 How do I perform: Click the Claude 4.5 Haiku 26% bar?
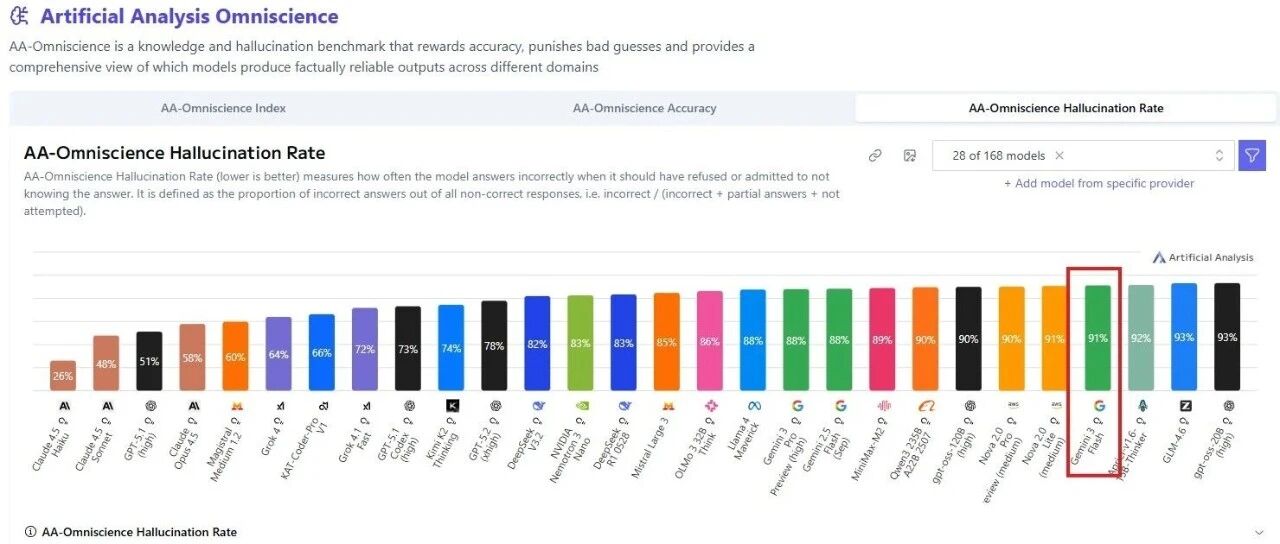63,375
